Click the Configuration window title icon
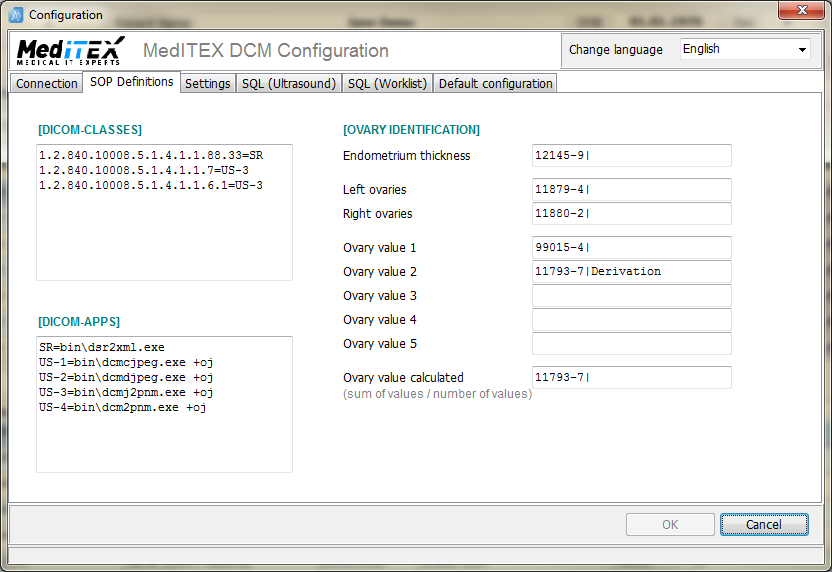This screenshot has width=832, height=572. coord(16,15)
